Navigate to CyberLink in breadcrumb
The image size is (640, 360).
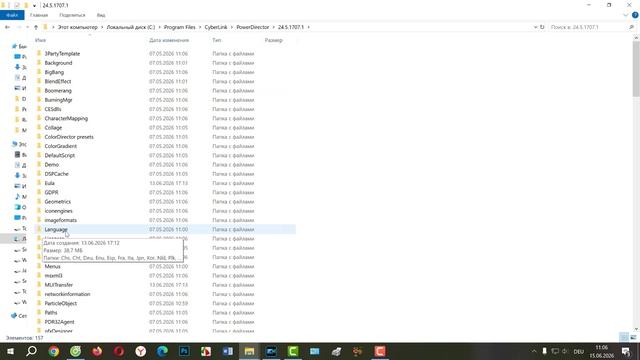pos(216,27)
